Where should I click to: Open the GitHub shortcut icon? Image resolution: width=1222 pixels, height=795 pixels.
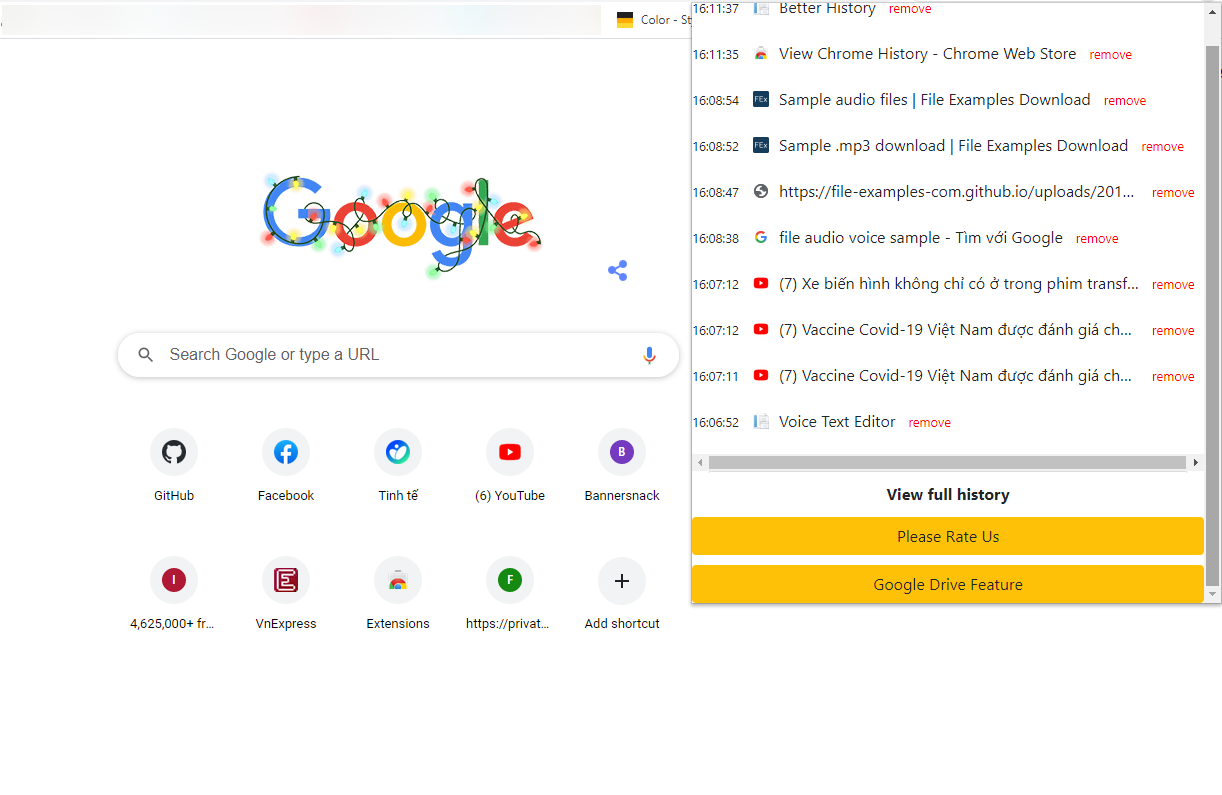pos(174,452)
